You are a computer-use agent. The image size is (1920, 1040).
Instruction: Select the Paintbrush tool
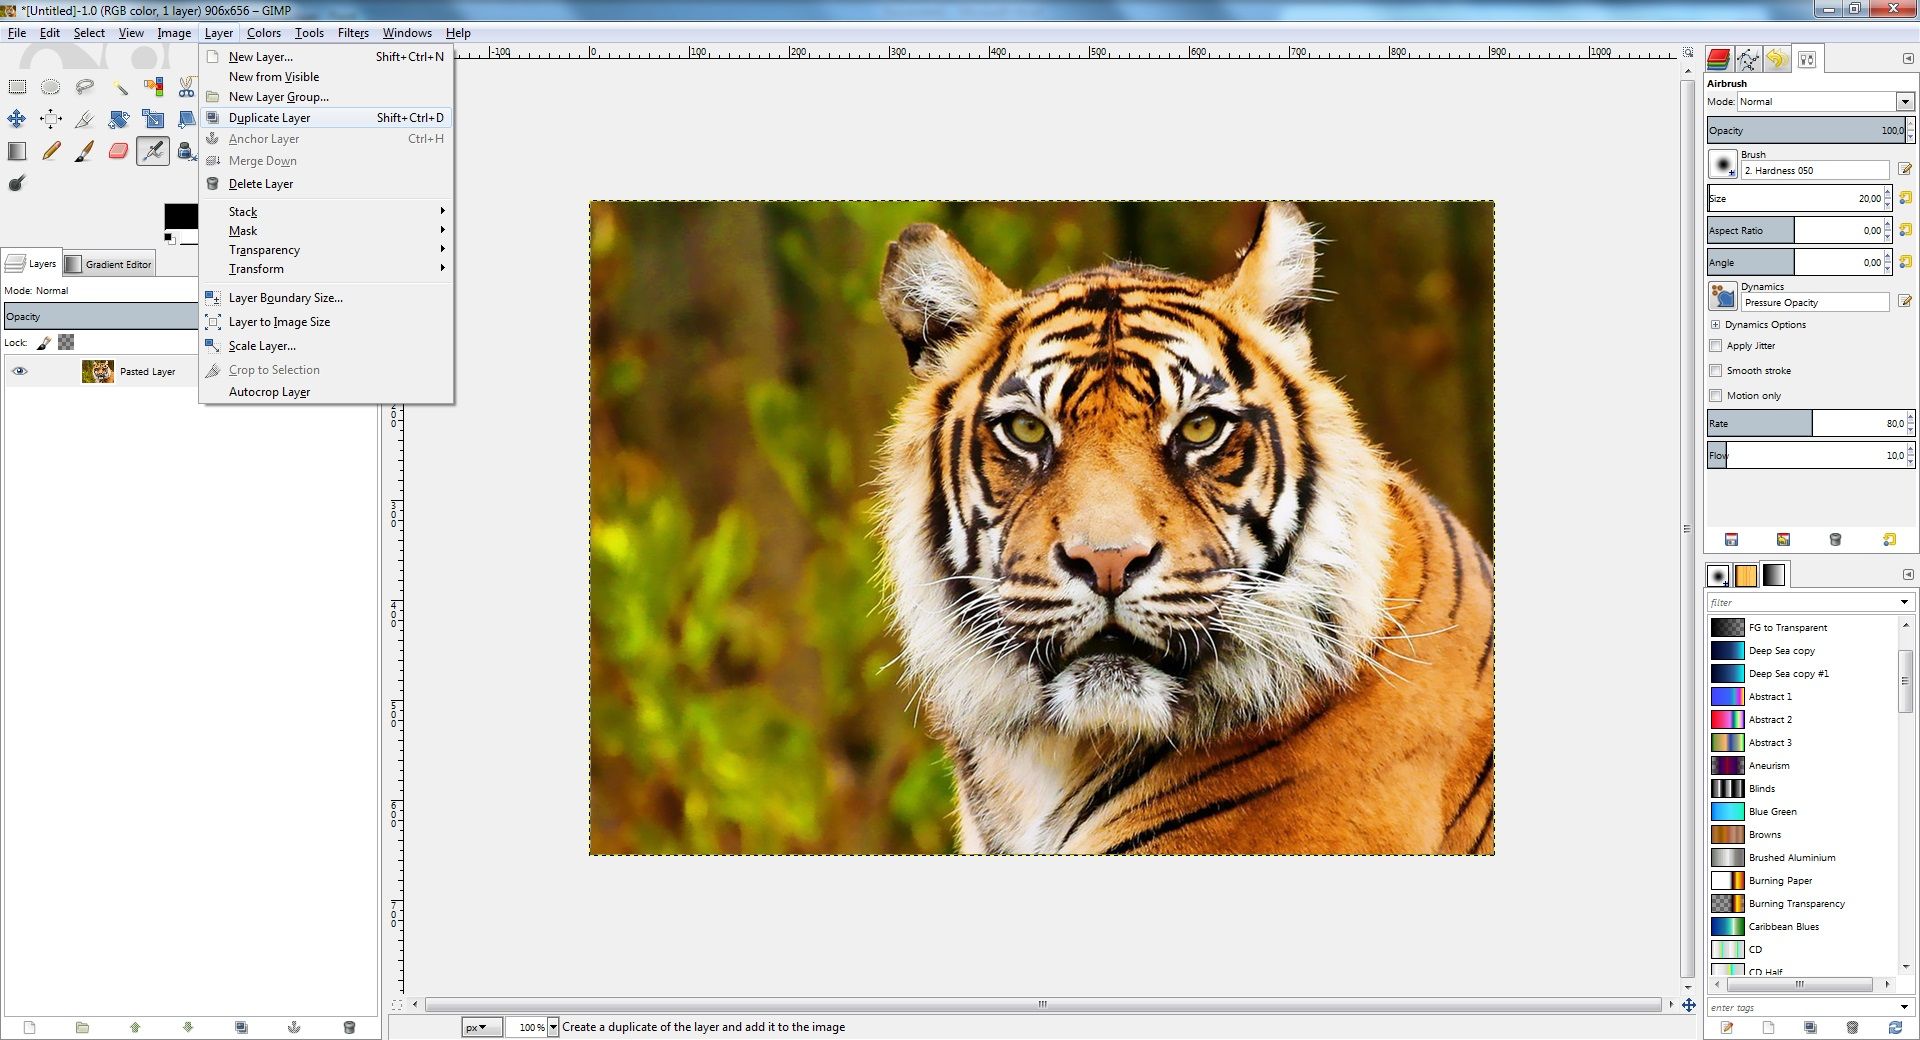pos(85,151)
